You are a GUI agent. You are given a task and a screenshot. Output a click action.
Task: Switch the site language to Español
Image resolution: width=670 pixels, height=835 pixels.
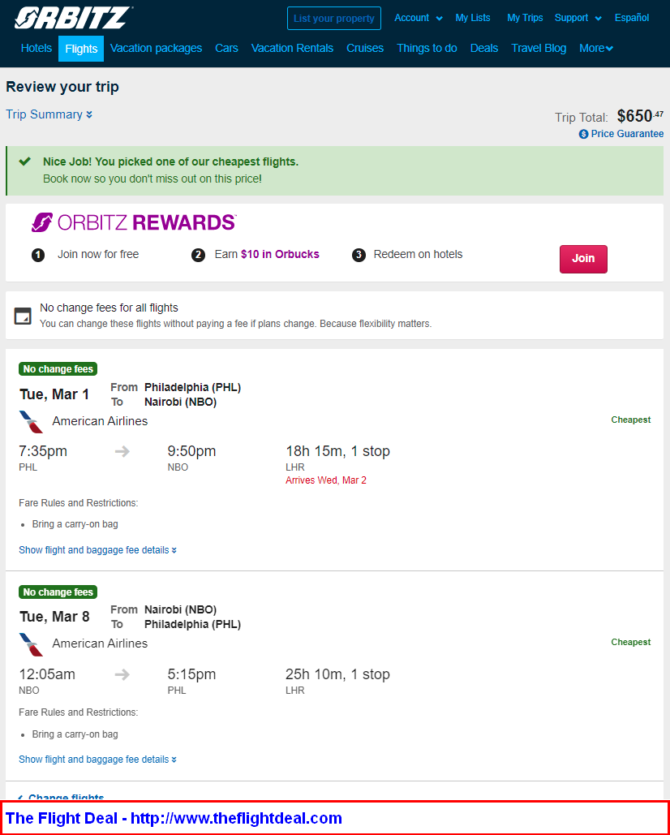pos(632,18)
